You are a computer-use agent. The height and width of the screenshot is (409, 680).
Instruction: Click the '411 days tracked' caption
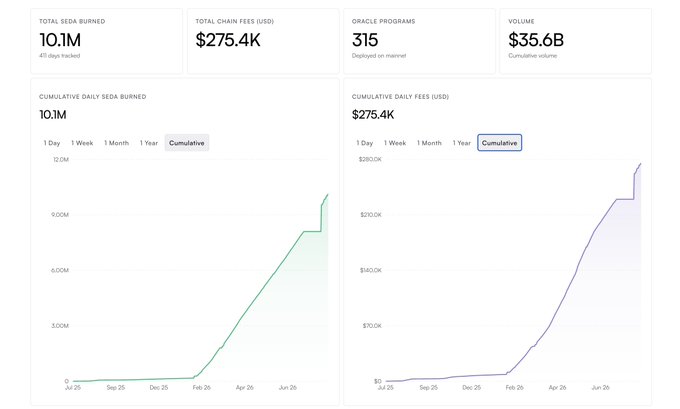click(59, 56)
